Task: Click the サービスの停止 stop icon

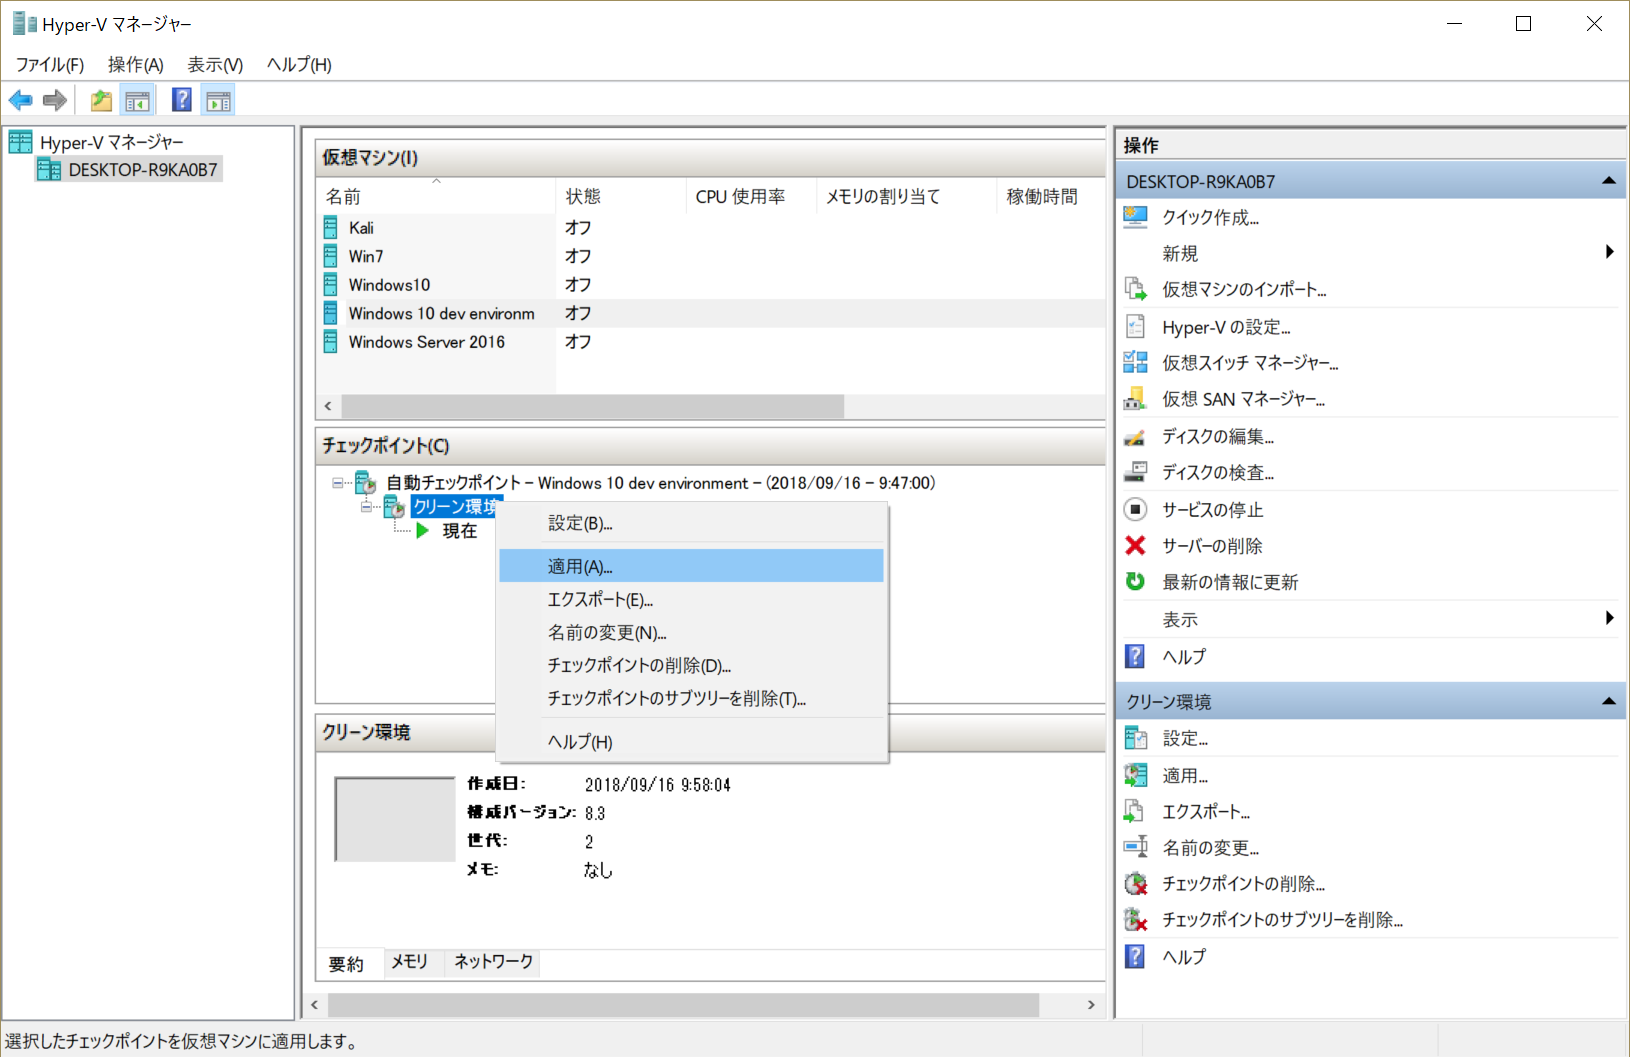Action: [1135, 509]
